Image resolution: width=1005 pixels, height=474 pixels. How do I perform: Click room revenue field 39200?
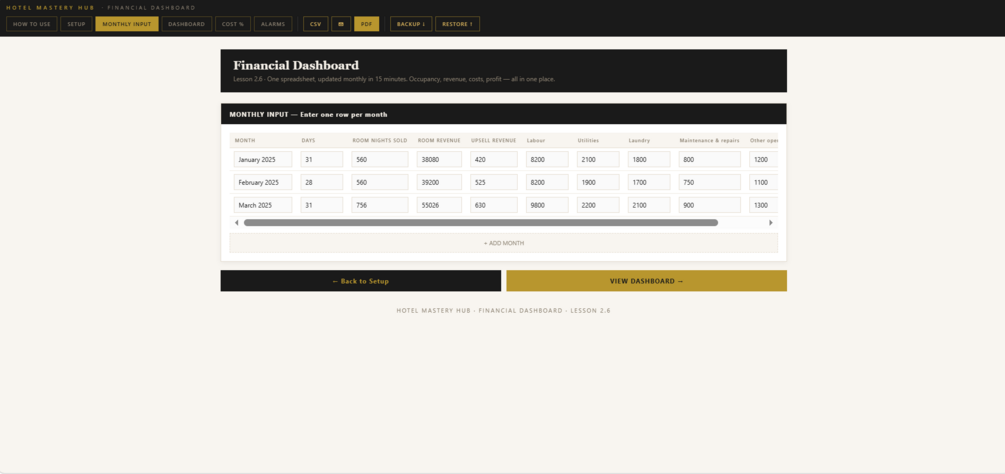(x=439, y=183)
